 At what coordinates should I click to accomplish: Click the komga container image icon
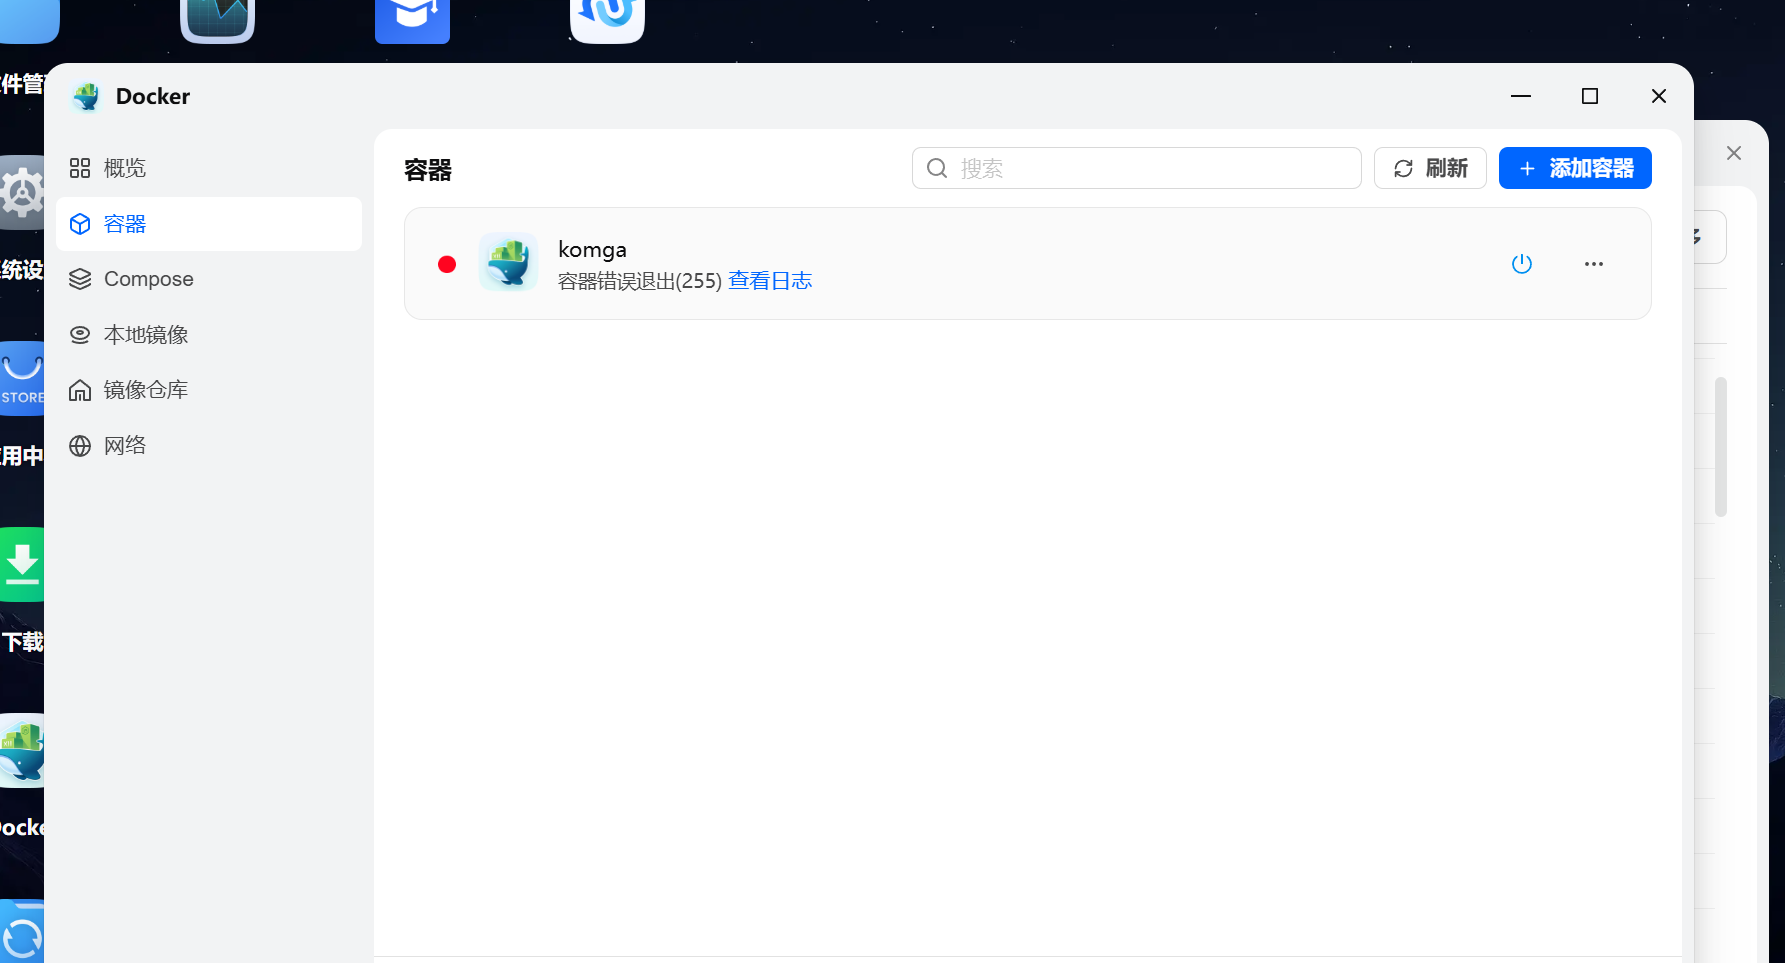pyautogui.click(x=509, y=262)
